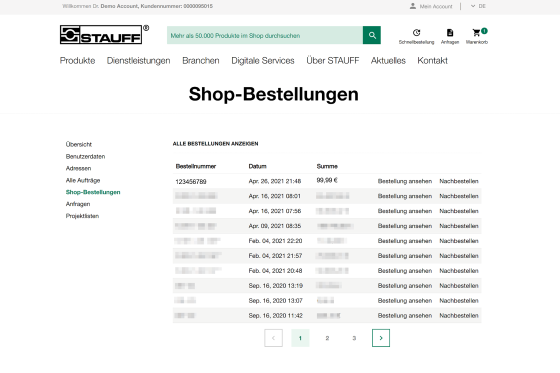This screenshot has height=373, width=560.
Task: Open Schnellbestellung quick order icon
Action: (416, 33)
